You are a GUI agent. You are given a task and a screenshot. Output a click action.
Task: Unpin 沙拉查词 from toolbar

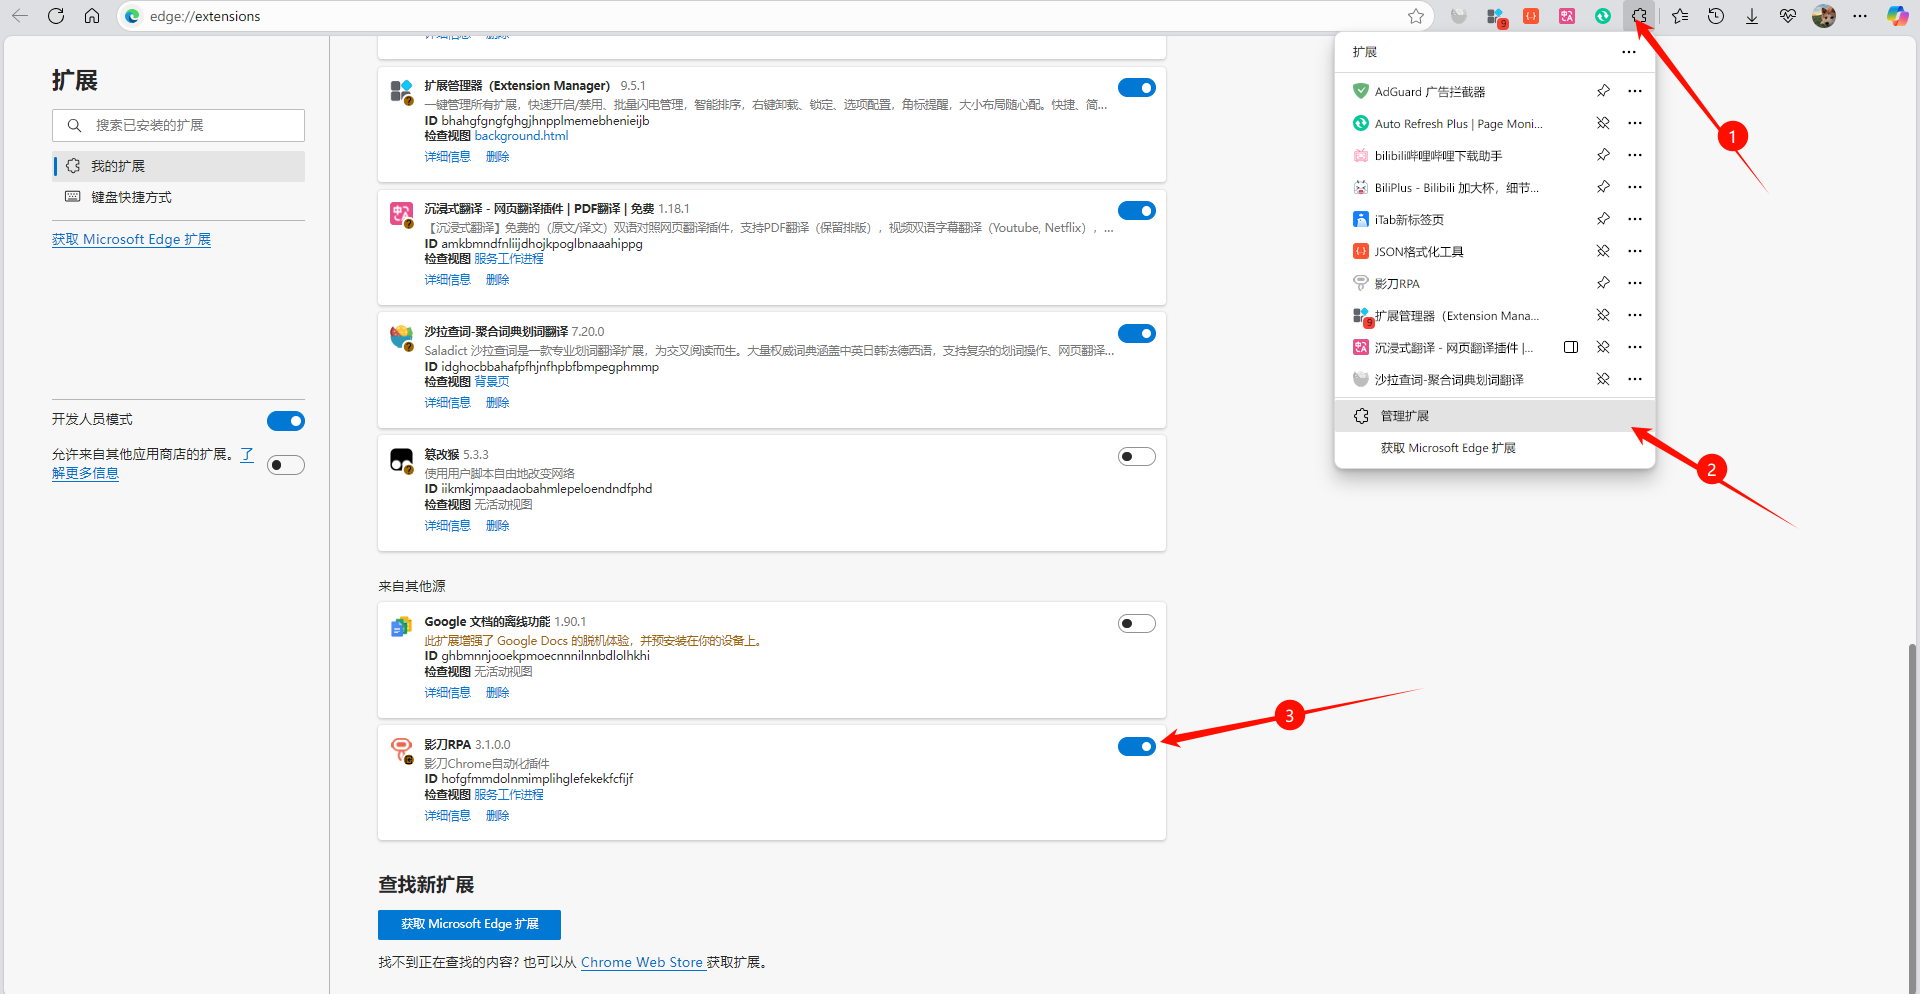click(x=1603, y=379)
